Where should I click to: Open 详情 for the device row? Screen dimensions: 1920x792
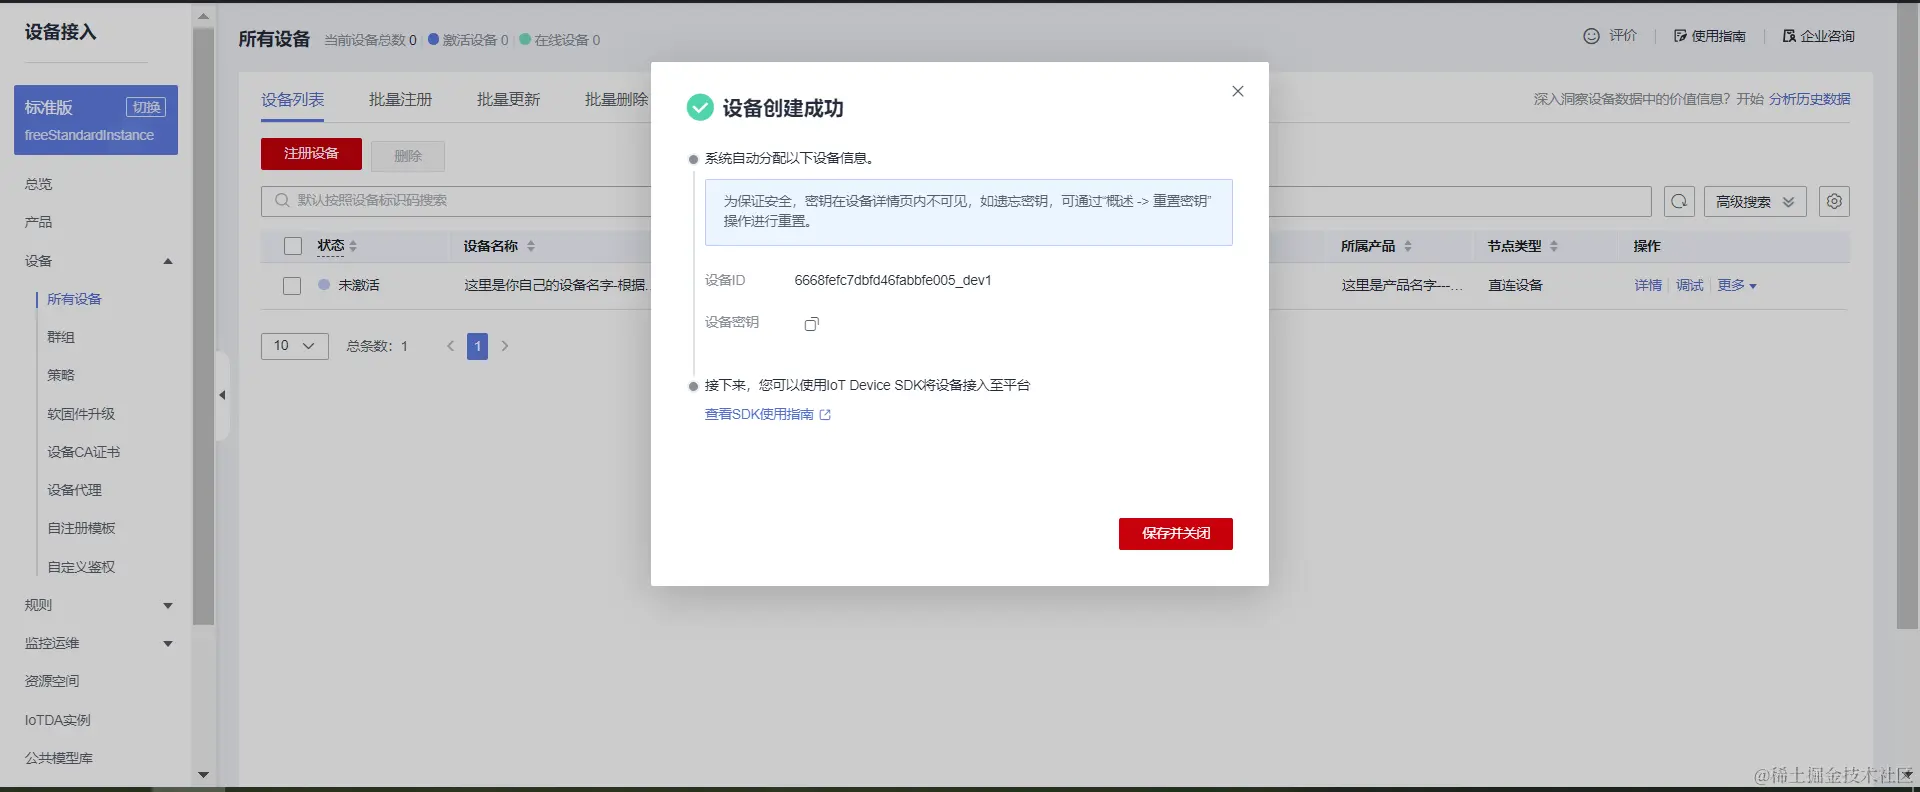click(1648, 286)
